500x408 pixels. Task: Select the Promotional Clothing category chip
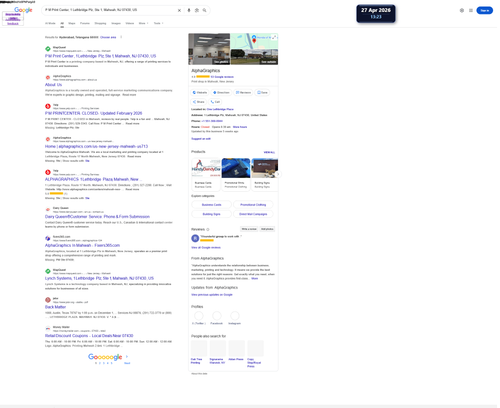(x=253, y=205)
